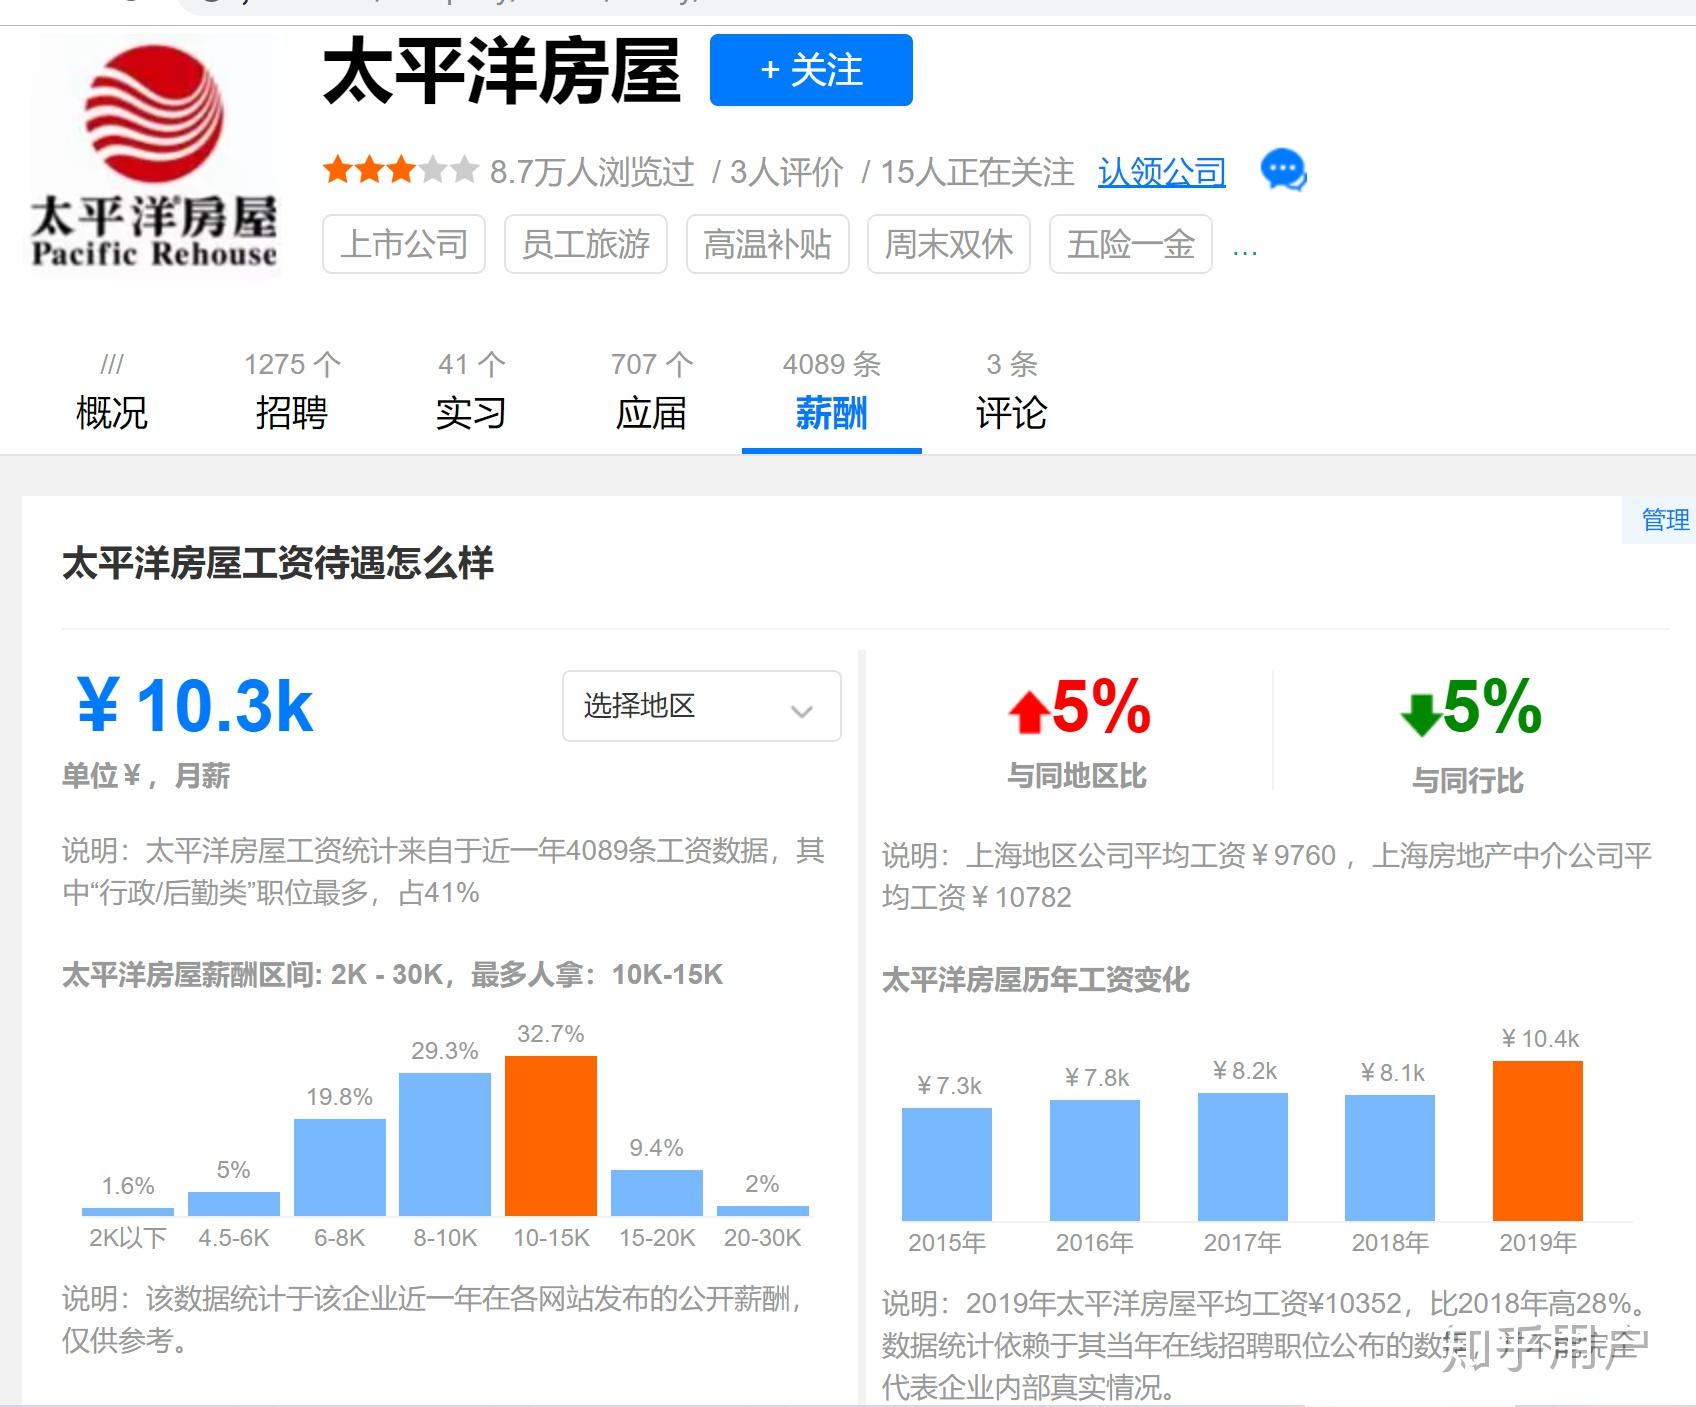Click the blue chat bubble icon
This screenshot has height=1407, width=1696.
[x=1283, y=171]
